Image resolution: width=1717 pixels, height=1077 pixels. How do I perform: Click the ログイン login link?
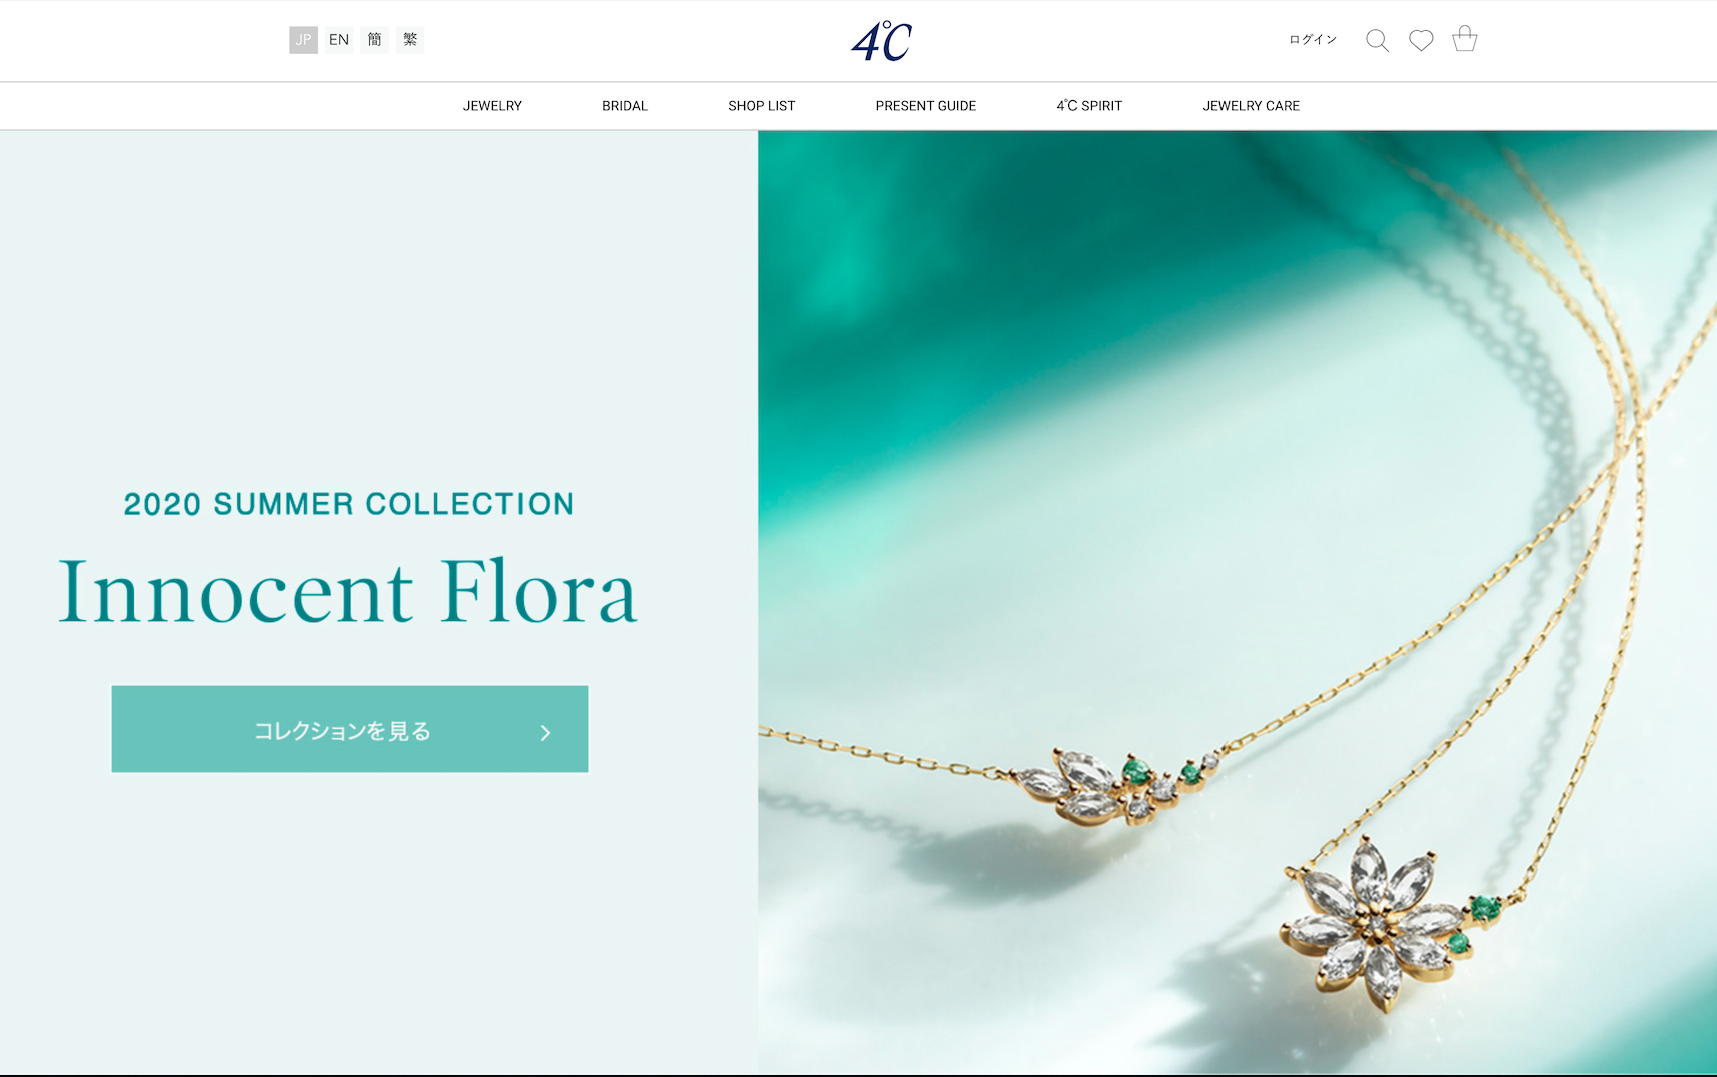tap(1313, 40)
